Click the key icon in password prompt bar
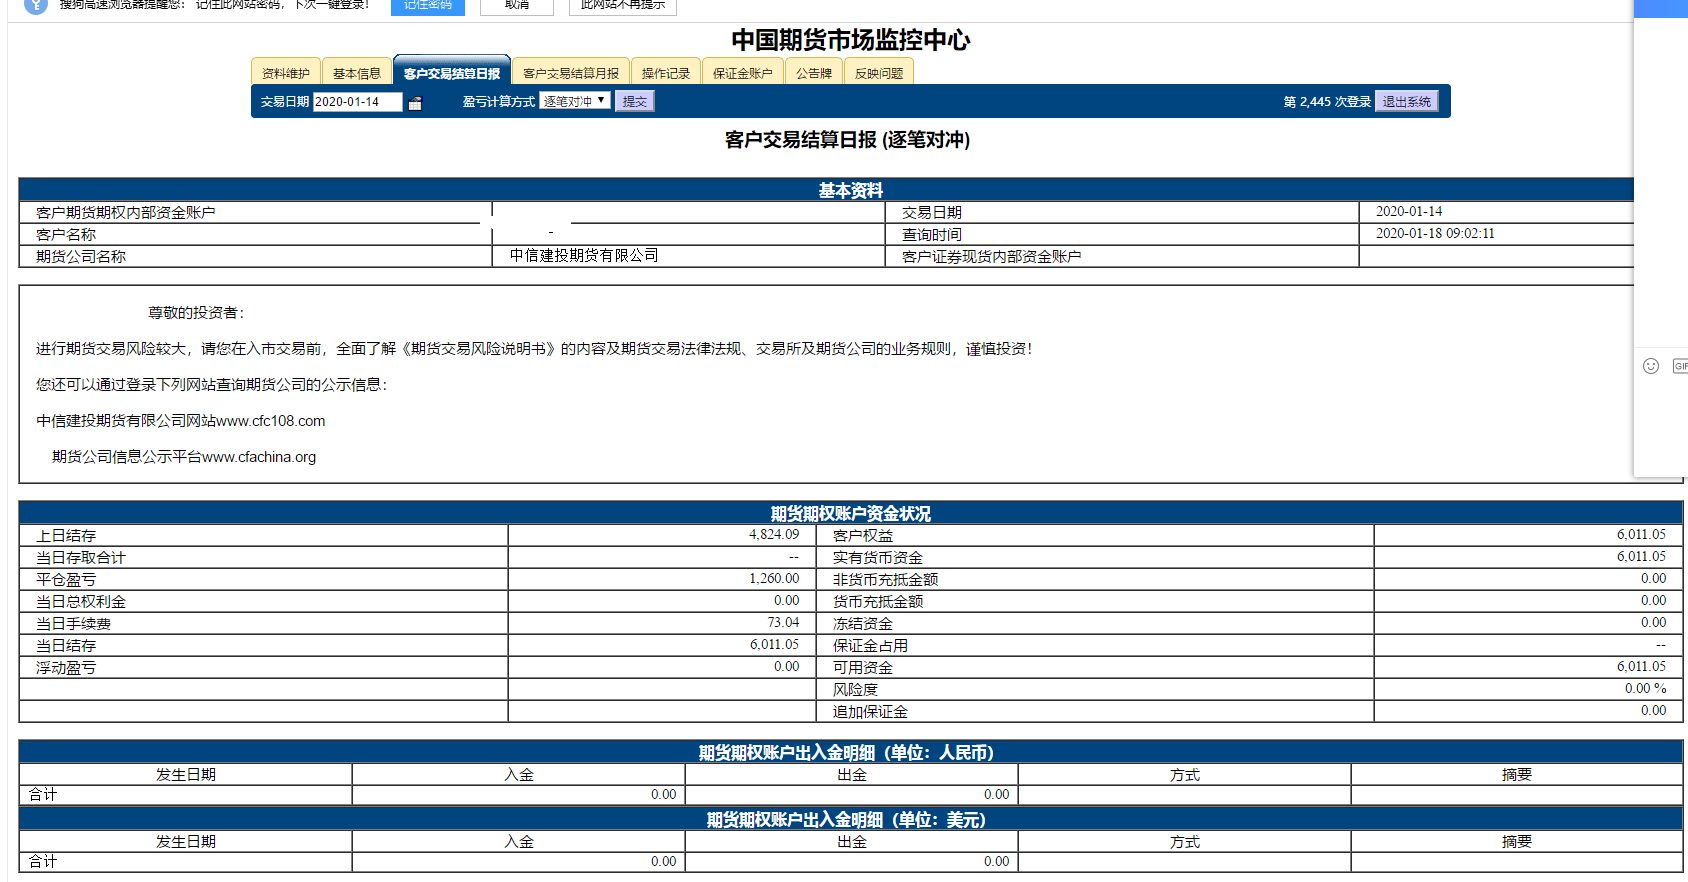Viewport: 1688px width, 882px height. pos(36,5)
